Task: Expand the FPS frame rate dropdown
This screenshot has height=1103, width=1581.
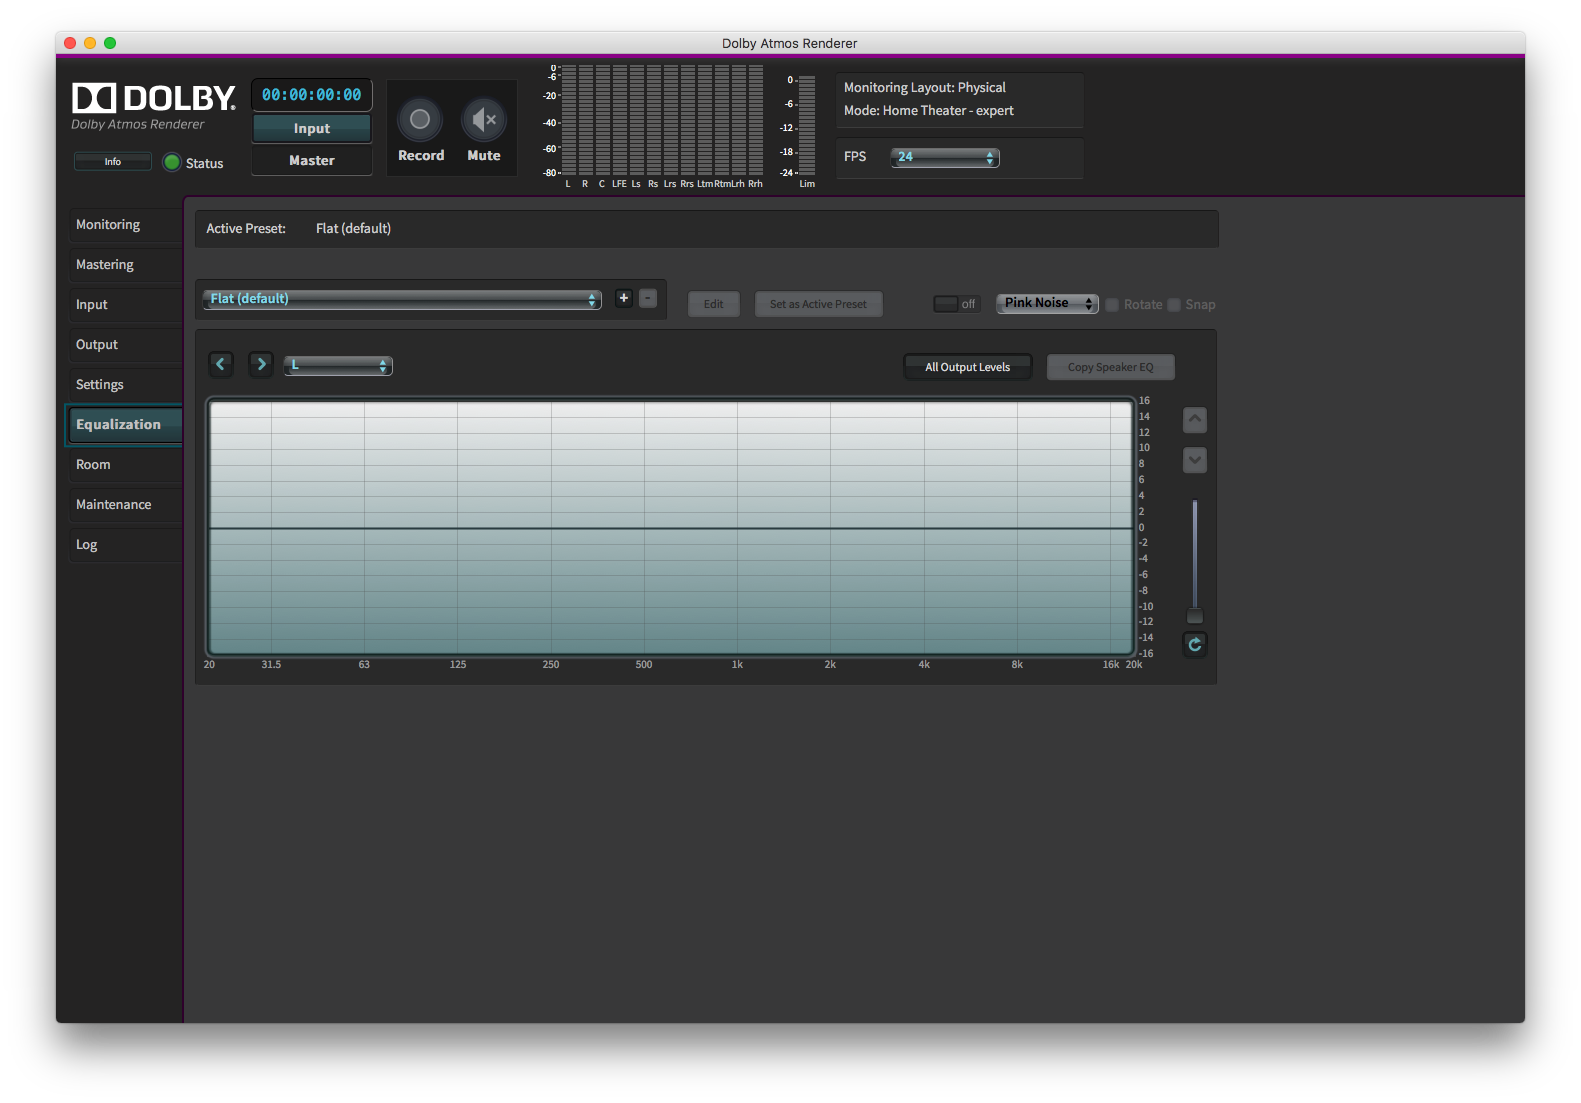Action: [x=944, y=157]
